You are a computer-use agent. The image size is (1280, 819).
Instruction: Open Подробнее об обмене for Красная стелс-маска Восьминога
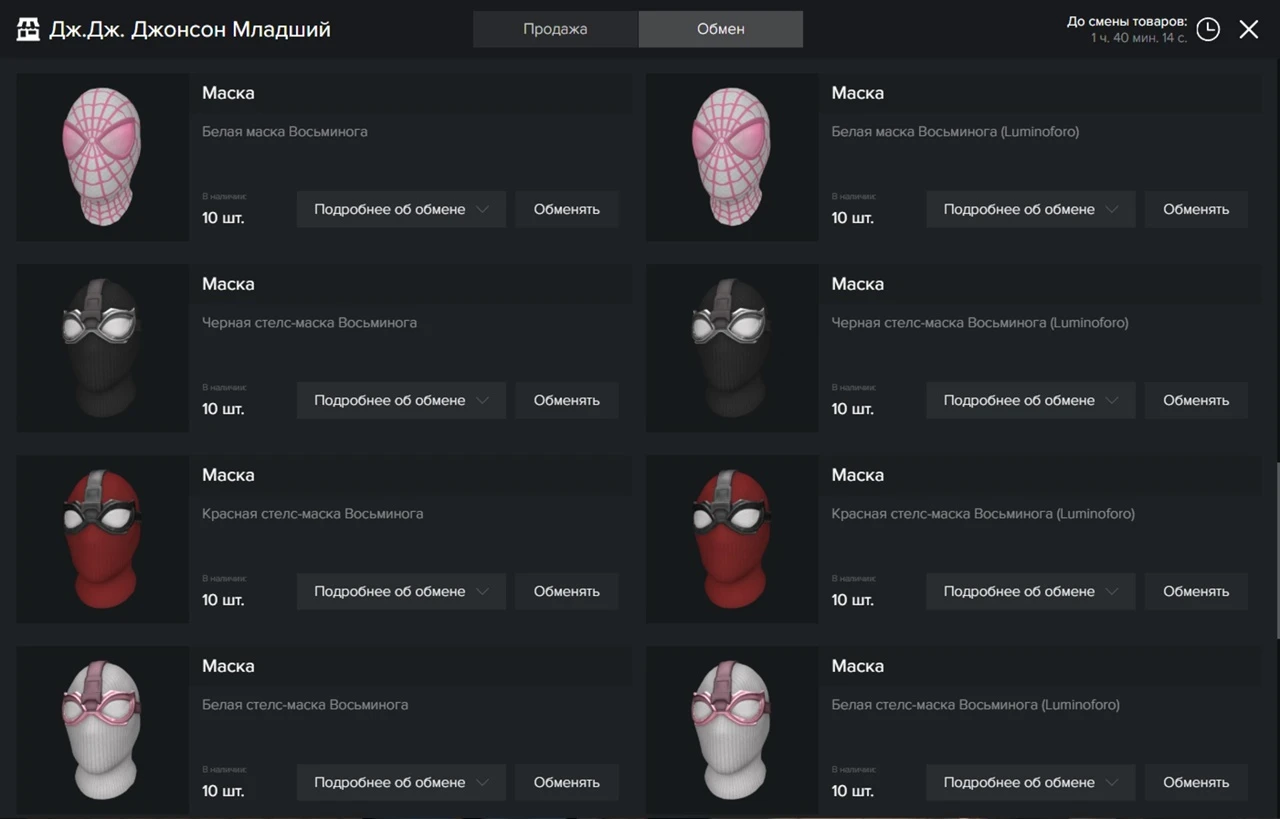tap(401, 591)
